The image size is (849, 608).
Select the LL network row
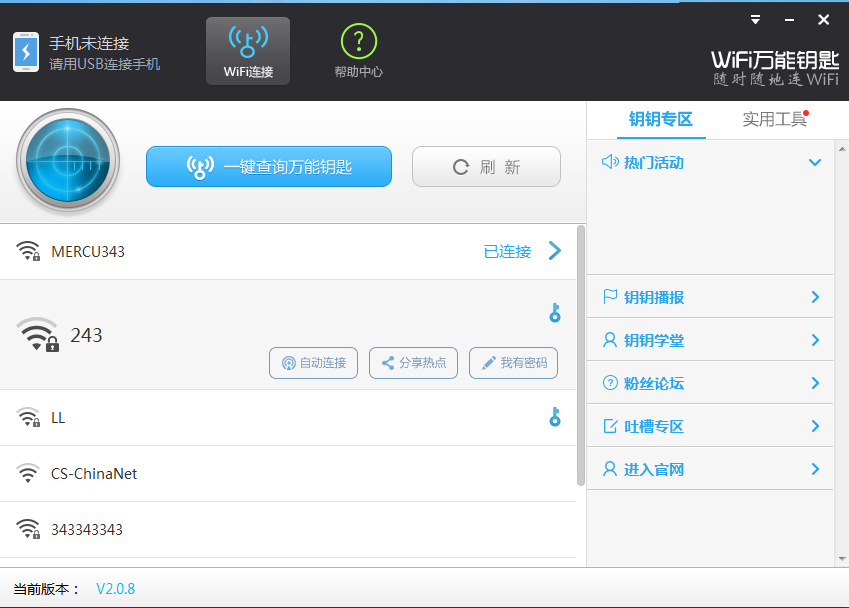click(288, 418)
